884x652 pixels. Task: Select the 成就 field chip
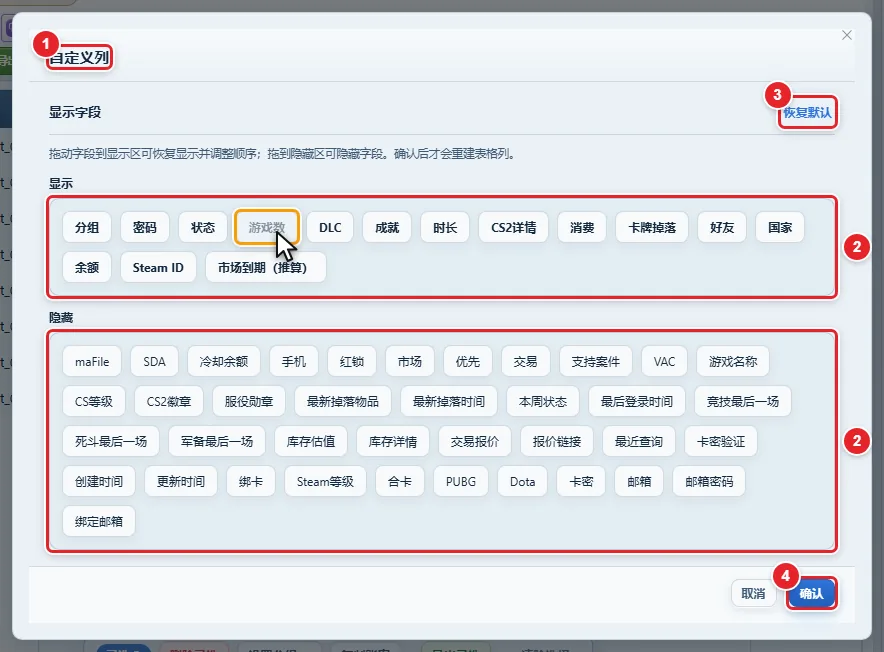[x=387, y=227]
